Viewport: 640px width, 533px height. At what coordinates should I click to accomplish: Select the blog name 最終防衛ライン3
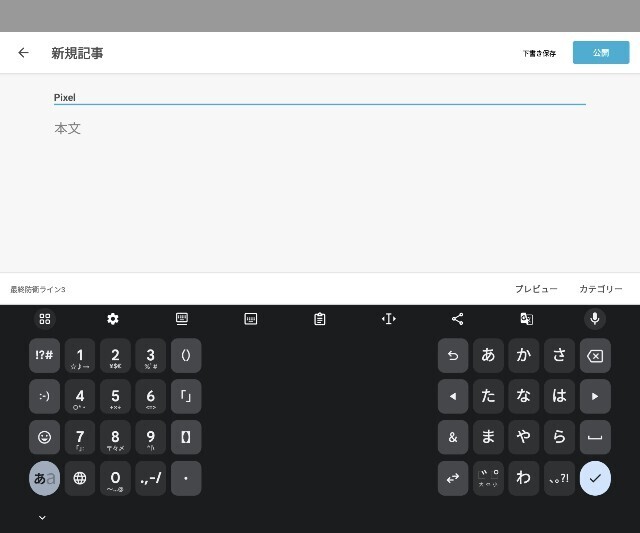click(x=38, y=289)
